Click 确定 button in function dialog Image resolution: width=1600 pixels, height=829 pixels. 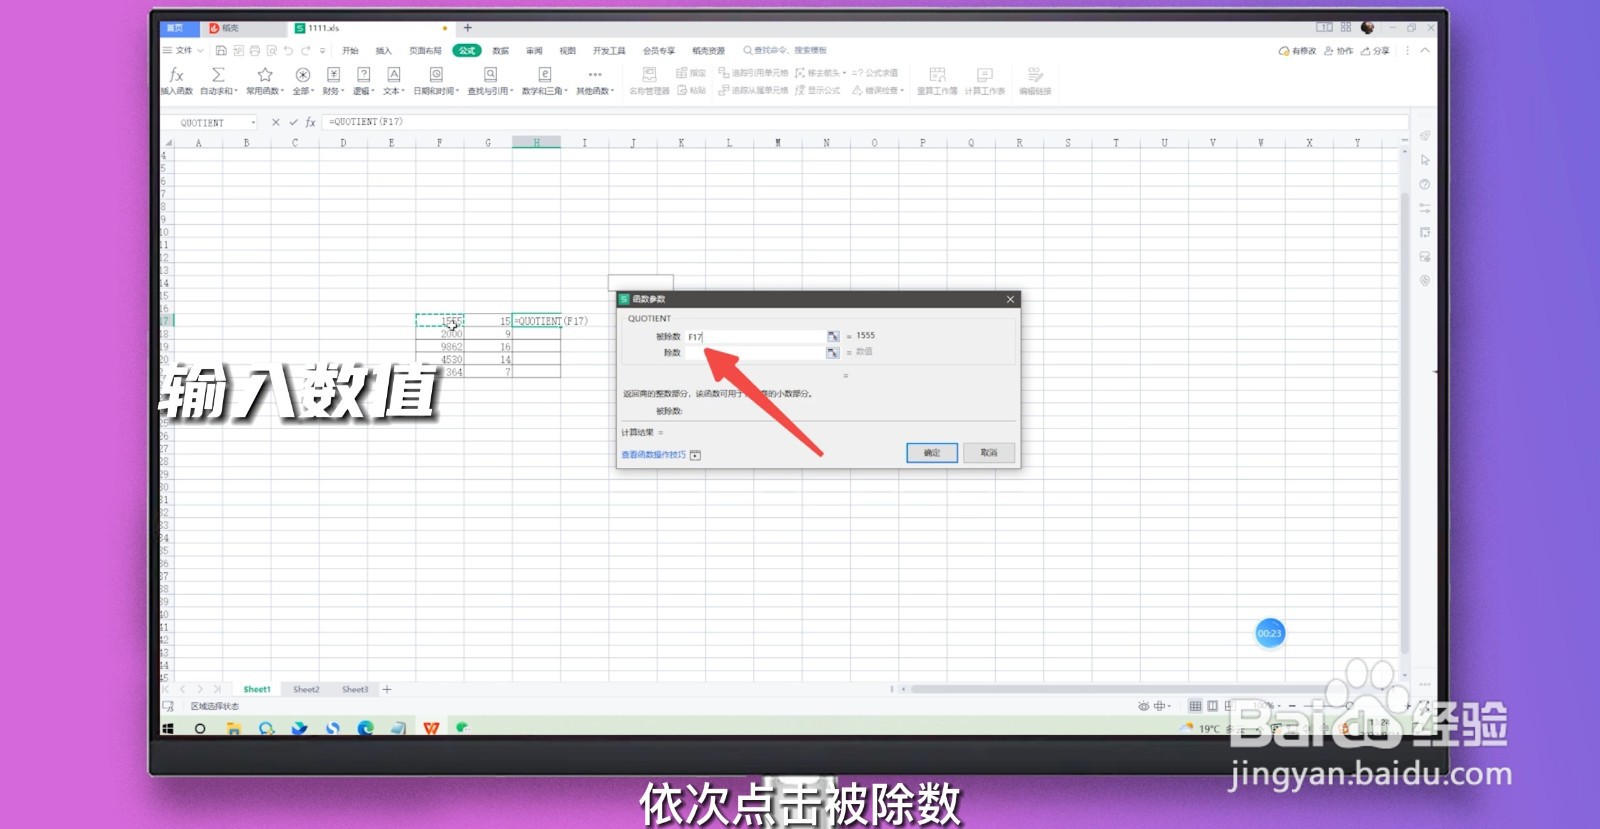[932, 453]
